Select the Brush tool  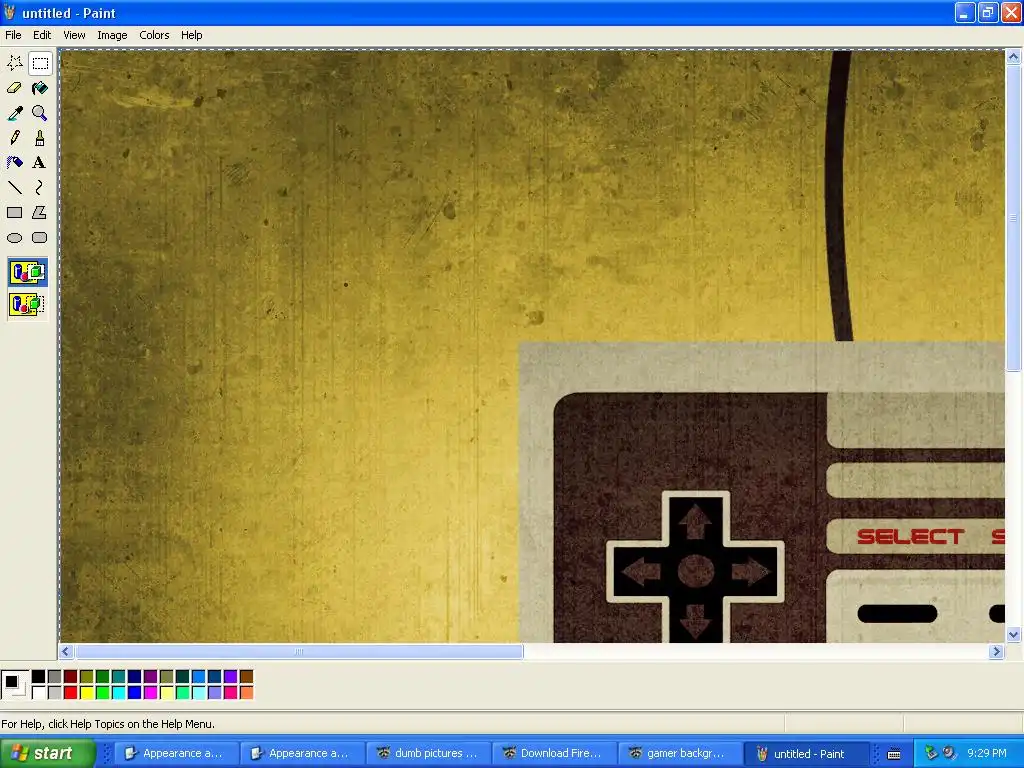40,138
